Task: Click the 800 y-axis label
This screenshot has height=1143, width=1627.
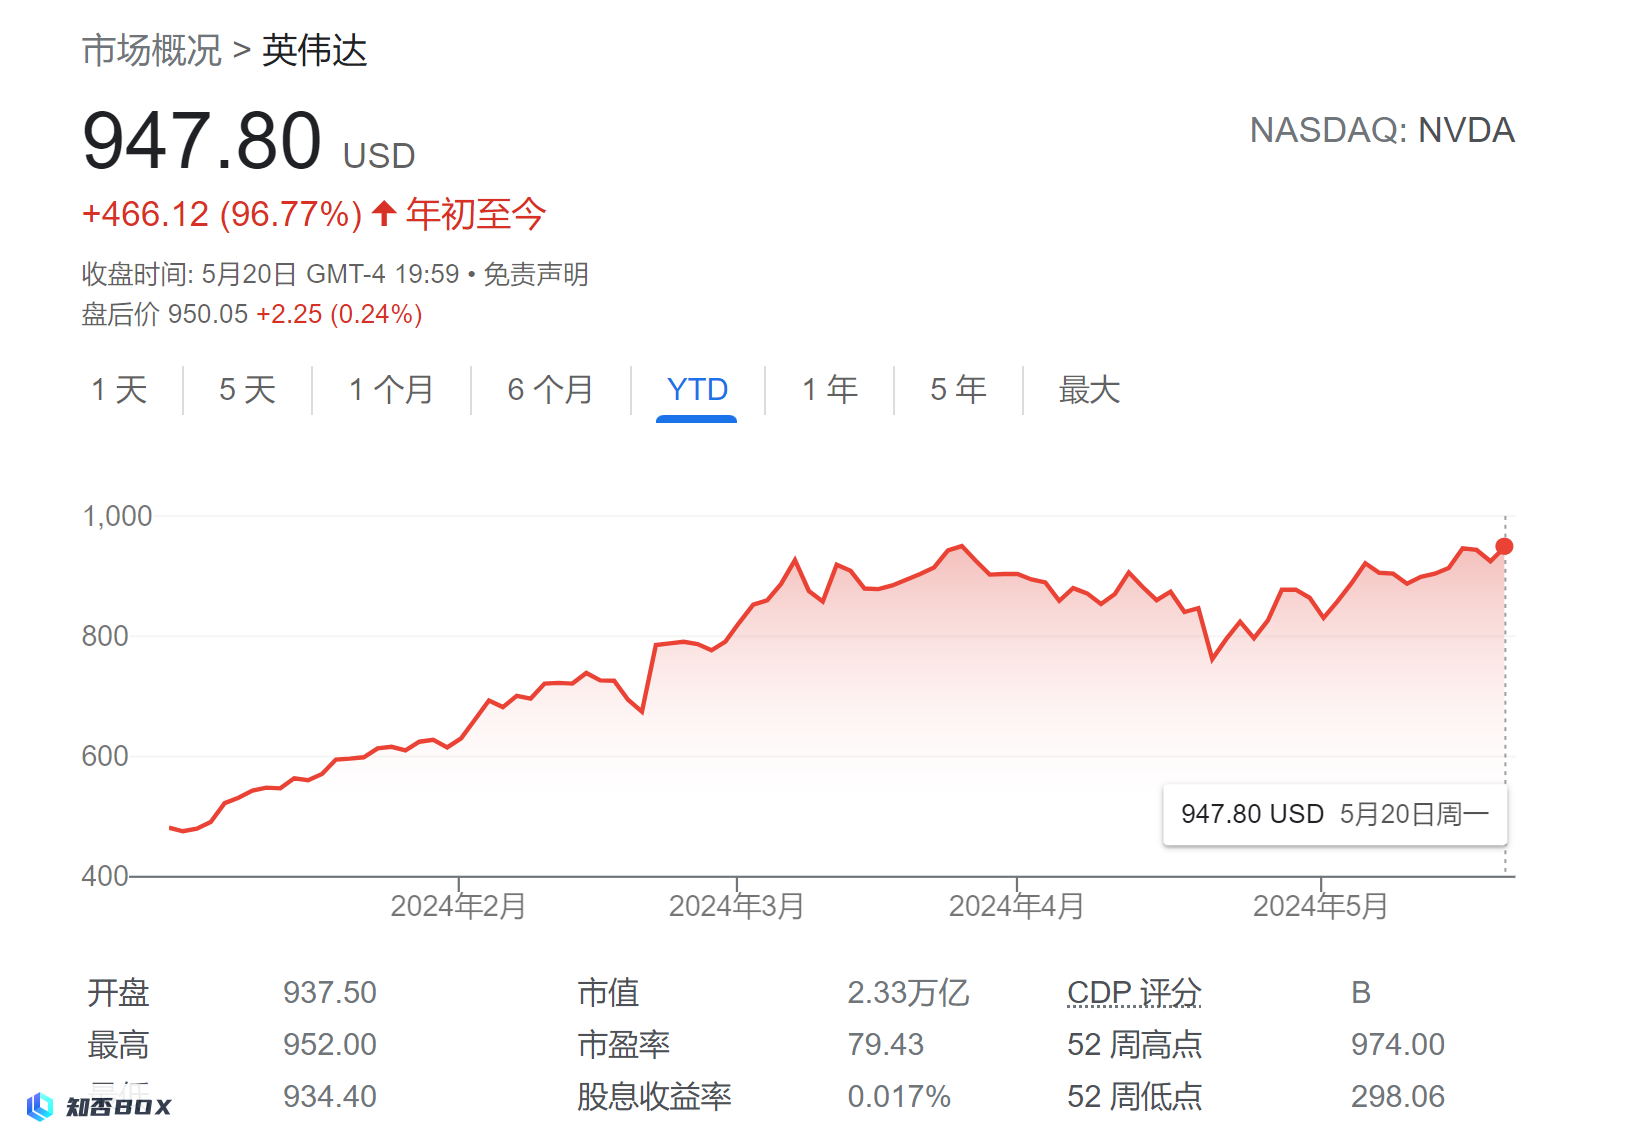Action: pos(105,636)
